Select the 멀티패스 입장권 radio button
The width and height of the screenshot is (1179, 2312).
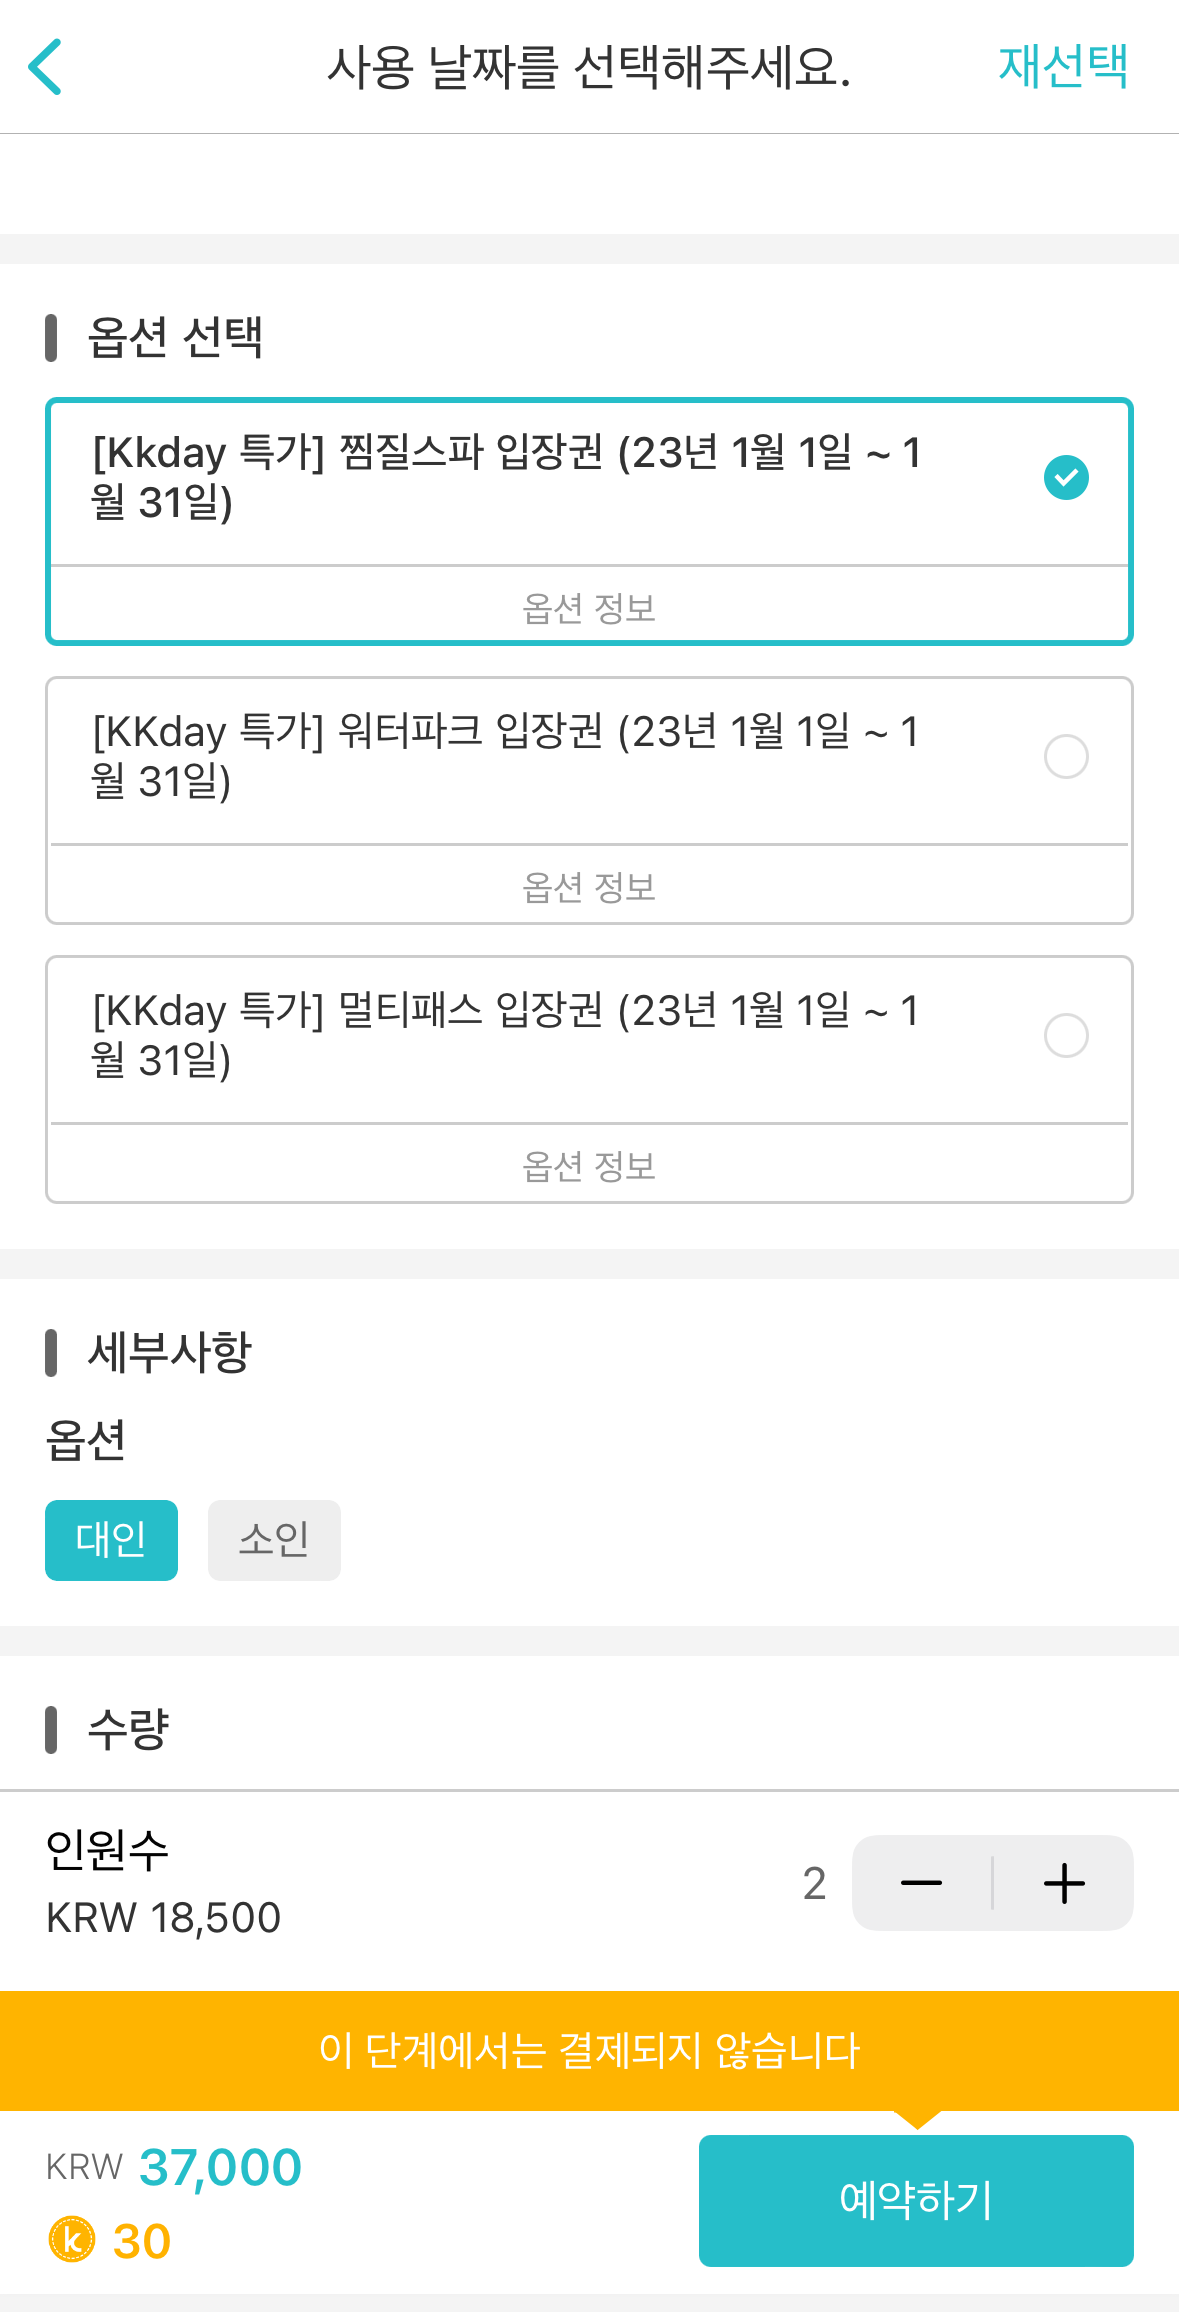(1066, 1035)
